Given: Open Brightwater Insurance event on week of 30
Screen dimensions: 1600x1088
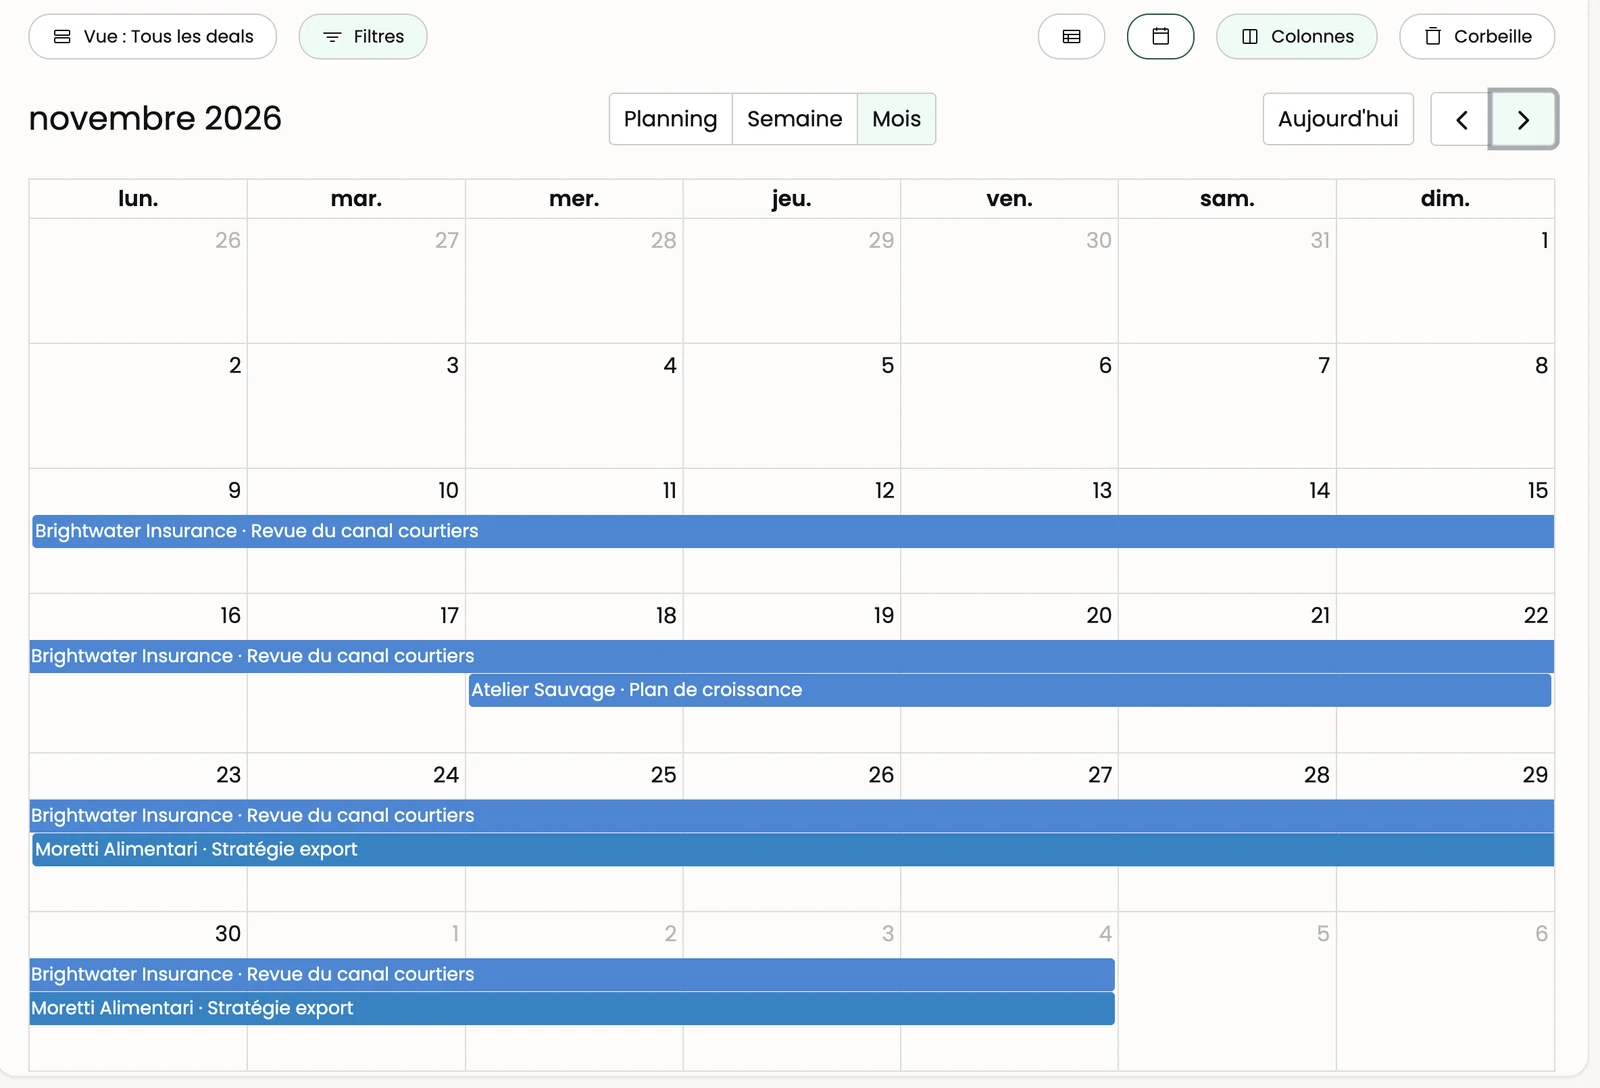Looking at the screenshot, I should tap(572, 974).
